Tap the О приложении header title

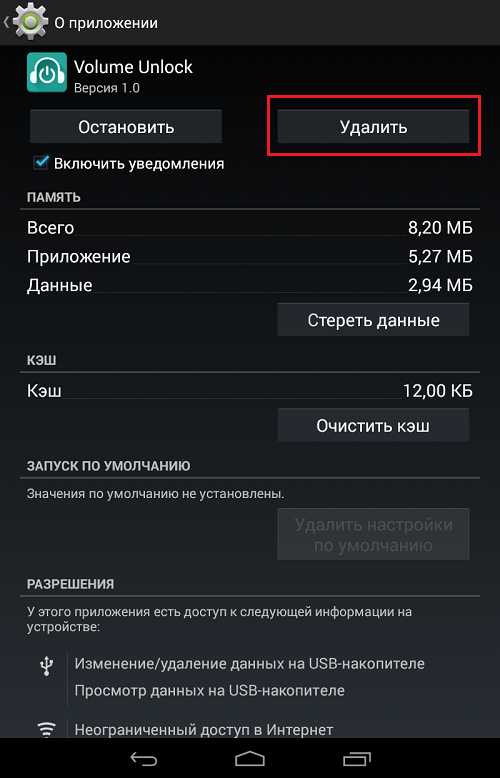(x=106, y=23)
